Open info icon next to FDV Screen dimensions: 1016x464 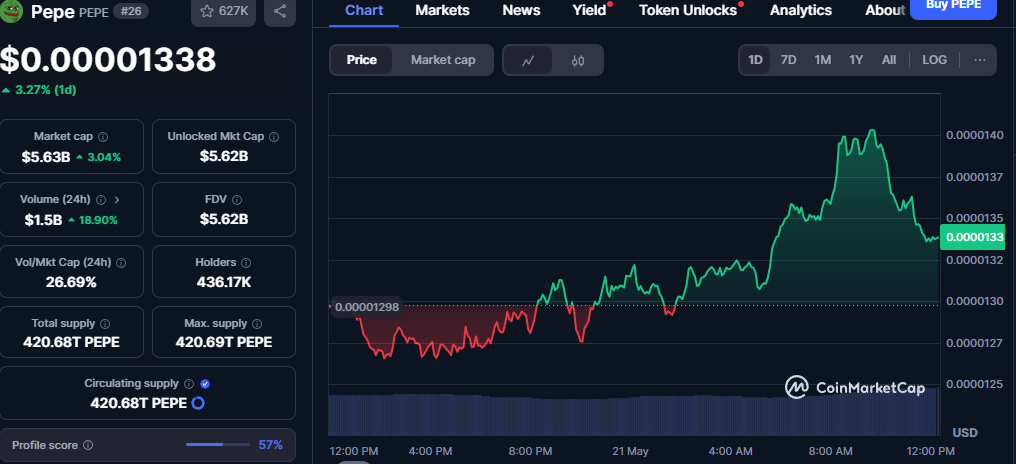click(x=237, y=200)
